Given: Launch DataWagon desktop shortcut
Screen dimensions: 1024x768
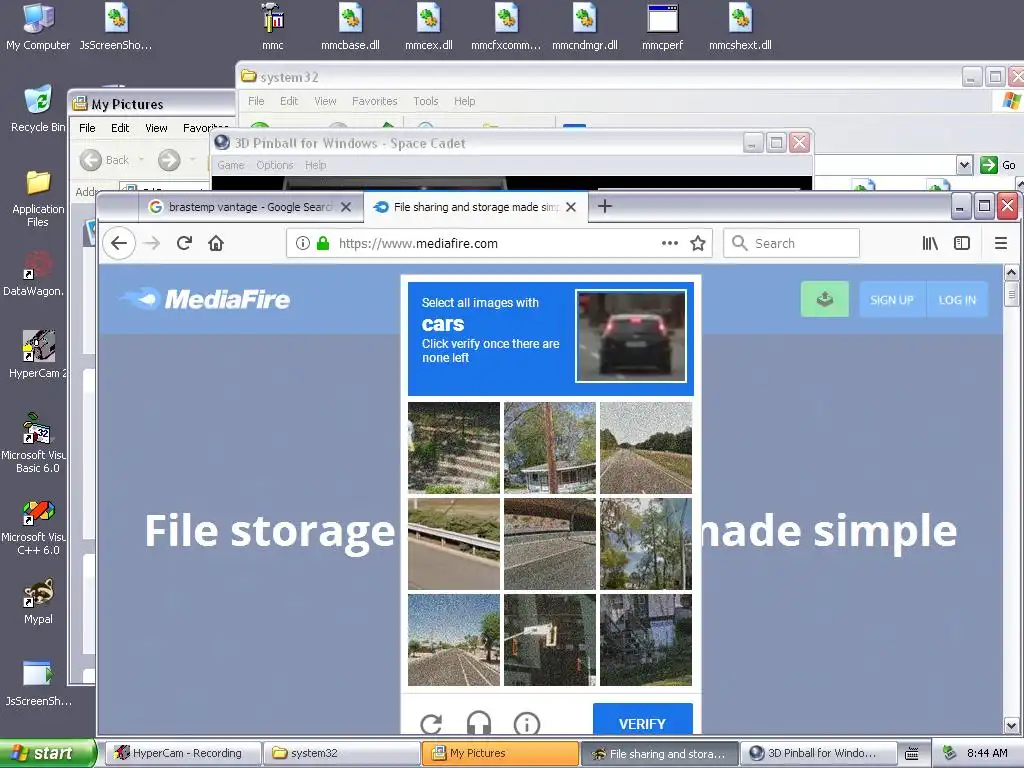Looking at the screenshot, I should tap(34, 274).
